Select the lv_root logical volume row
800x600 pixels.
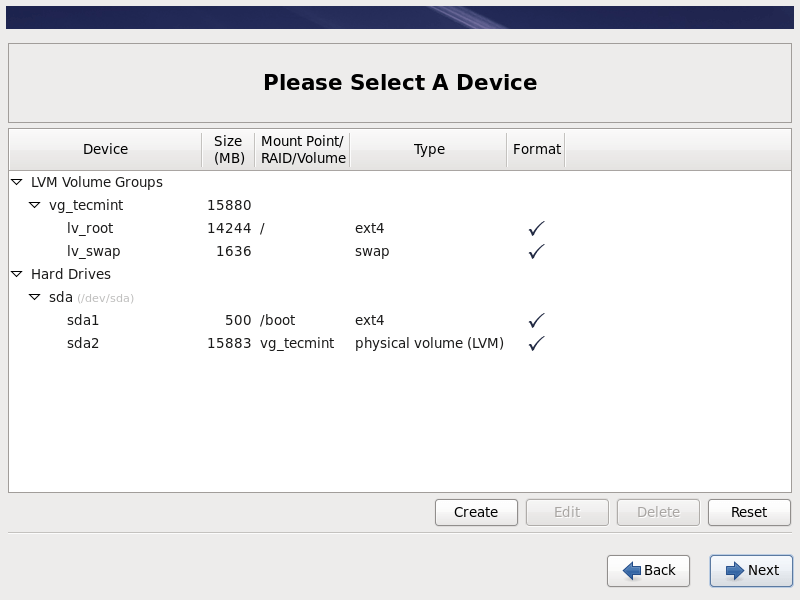(90, 228)
